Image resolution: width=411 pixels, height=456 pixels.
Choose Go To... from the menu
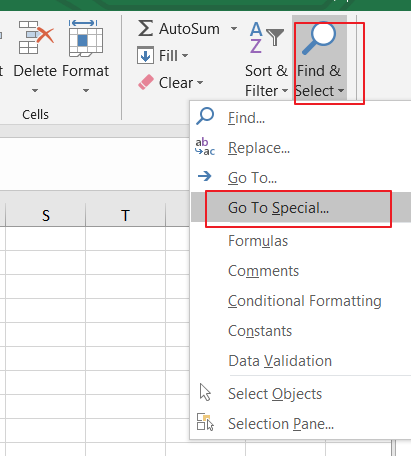[x=301, y=177]
